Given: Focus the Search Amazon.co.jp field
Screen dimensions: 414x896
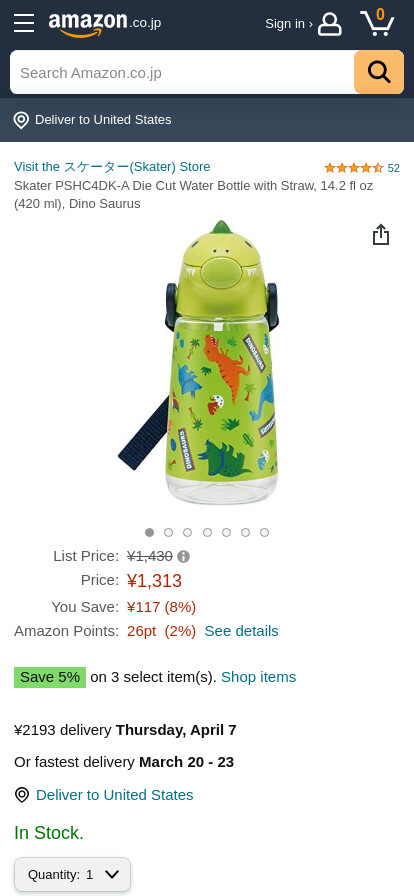Looking at the screenshot, I should point(182,72).
